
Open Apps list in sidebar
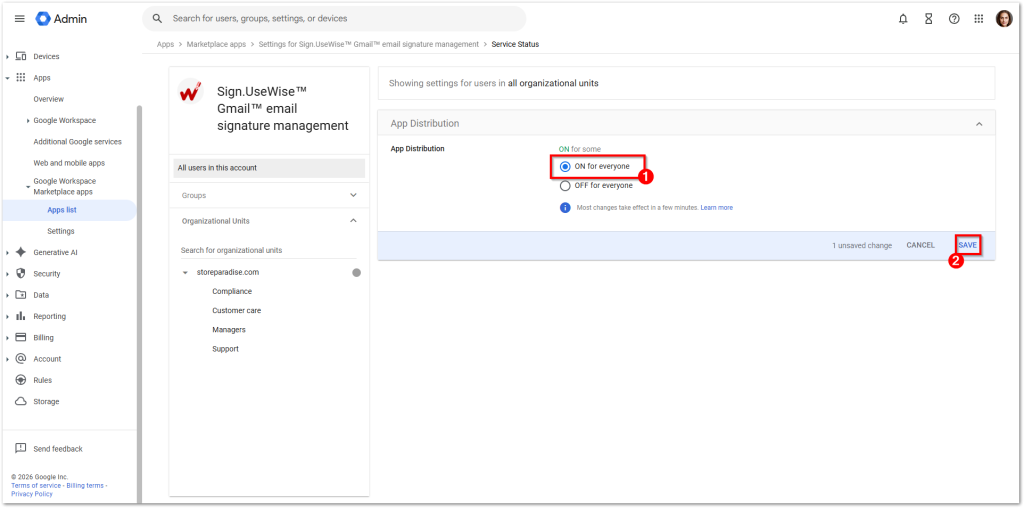coord(62,210)
